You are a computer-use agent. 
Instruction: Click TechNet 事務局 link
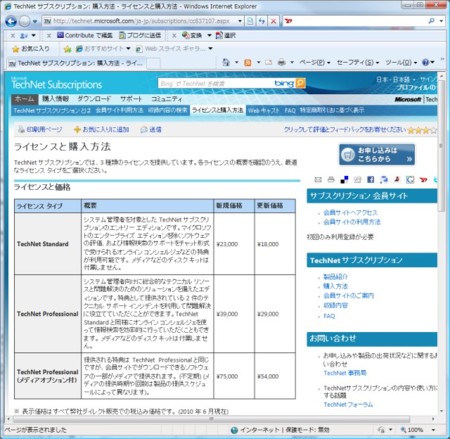(x=345, y=373)
